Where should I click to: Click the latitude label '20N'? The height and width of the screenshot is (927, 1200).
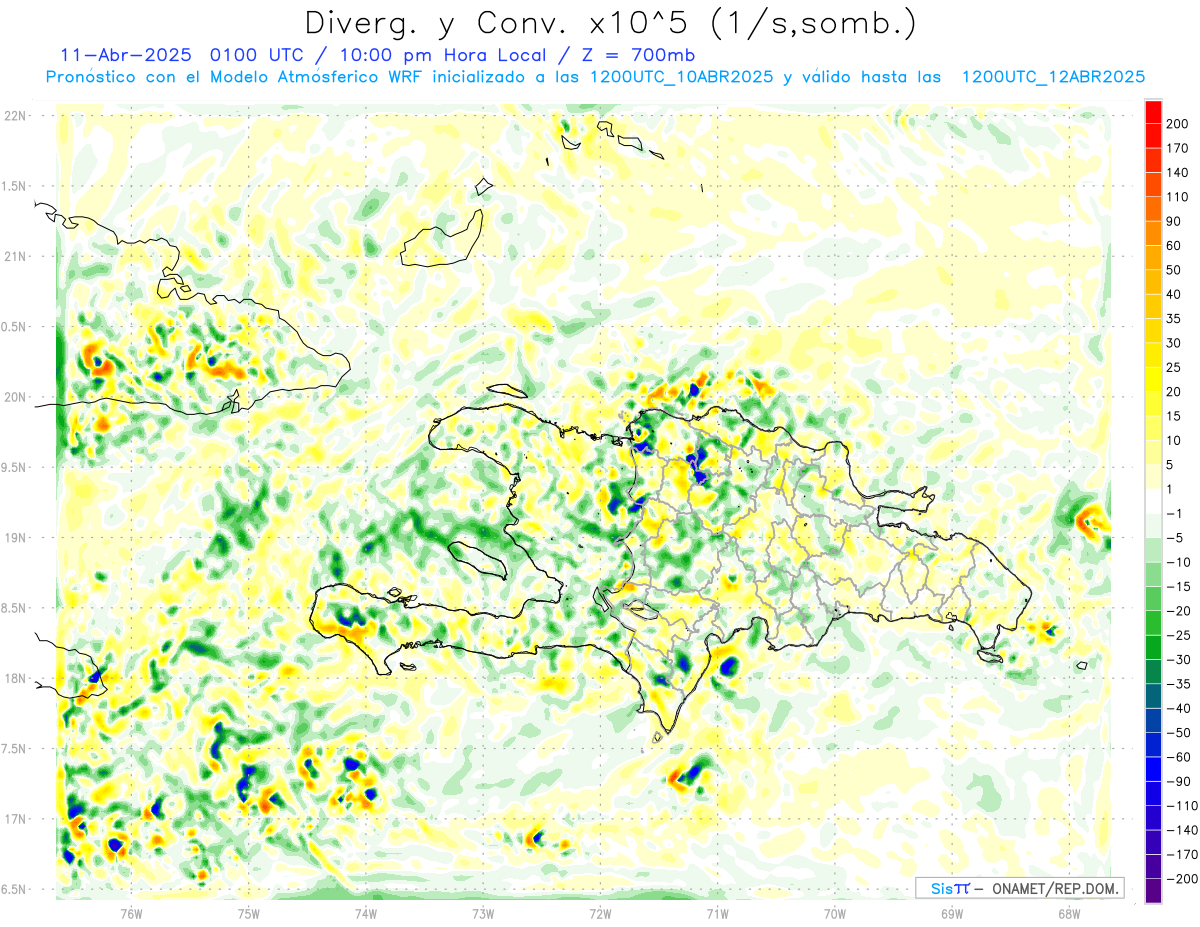tap(16, 397)
